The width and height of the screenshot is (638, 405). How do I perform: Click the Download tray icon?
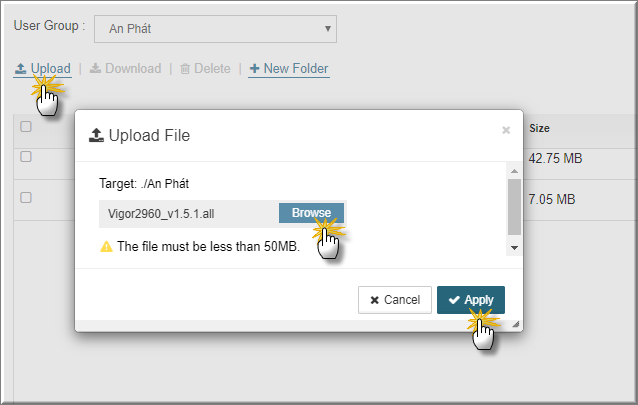pyautogui.click(x=95, y=68)
